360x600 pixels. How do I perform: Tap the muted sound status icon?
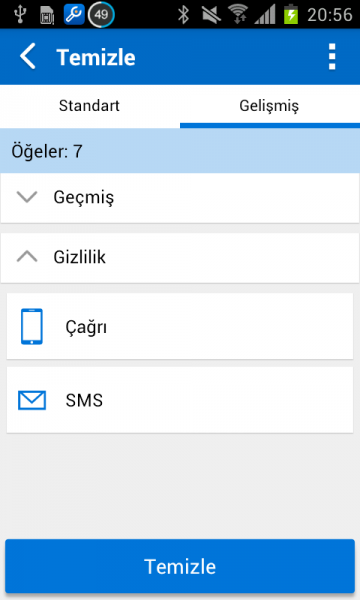(211, 15)
